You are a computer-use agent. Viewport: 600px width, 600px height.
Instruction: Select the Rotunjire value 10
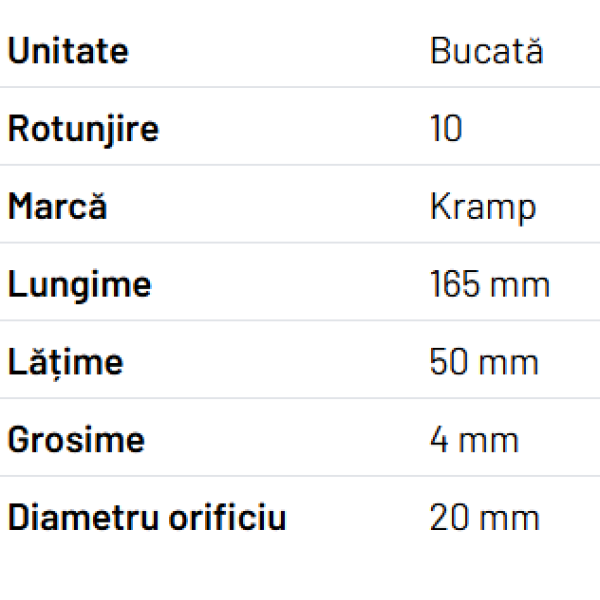click(446, 129)
